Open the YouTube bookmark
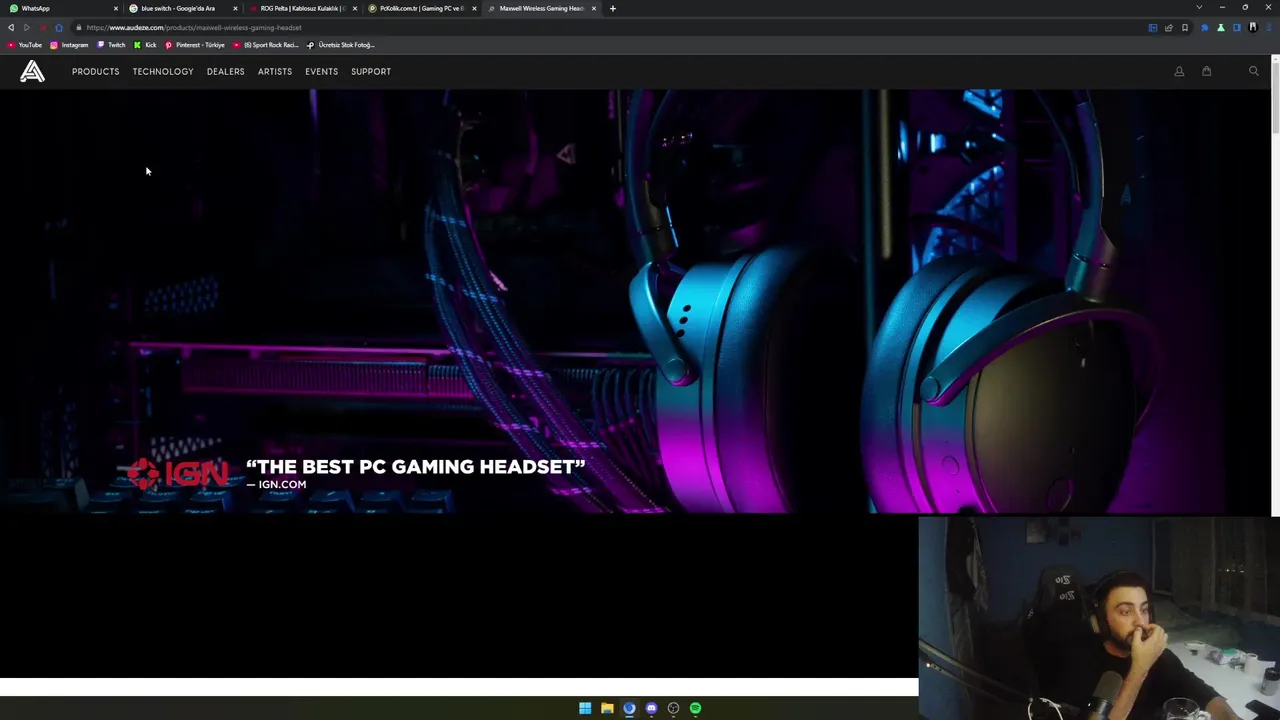Screen dimensions: 1280x720 click(x=25, y=45)
